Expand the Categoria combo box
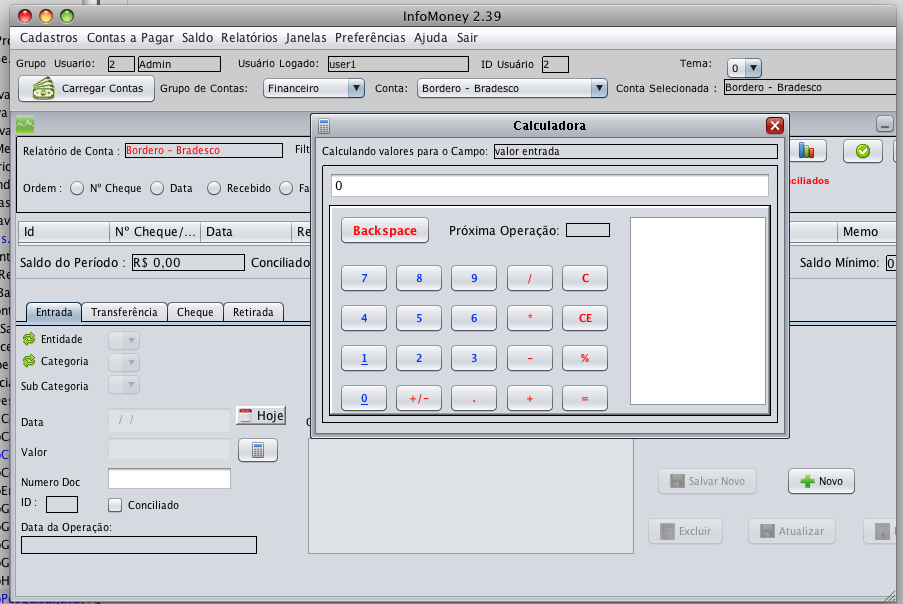The height and width of the screenshot is (604, 903). [x=124, y=362]
